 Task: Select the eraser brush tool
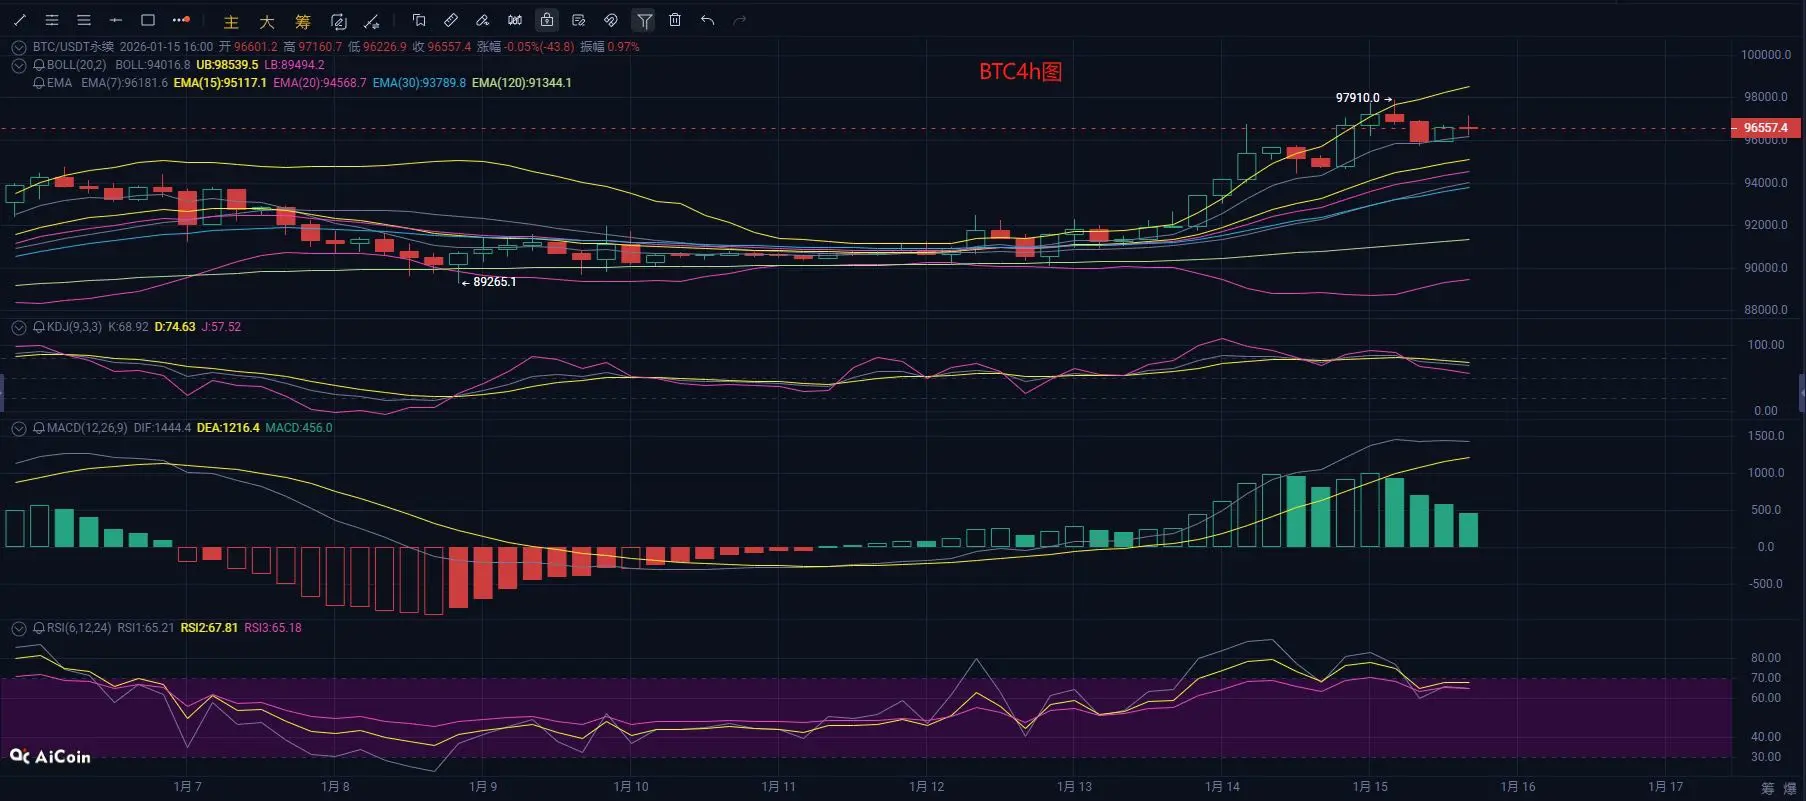point(483,20)
